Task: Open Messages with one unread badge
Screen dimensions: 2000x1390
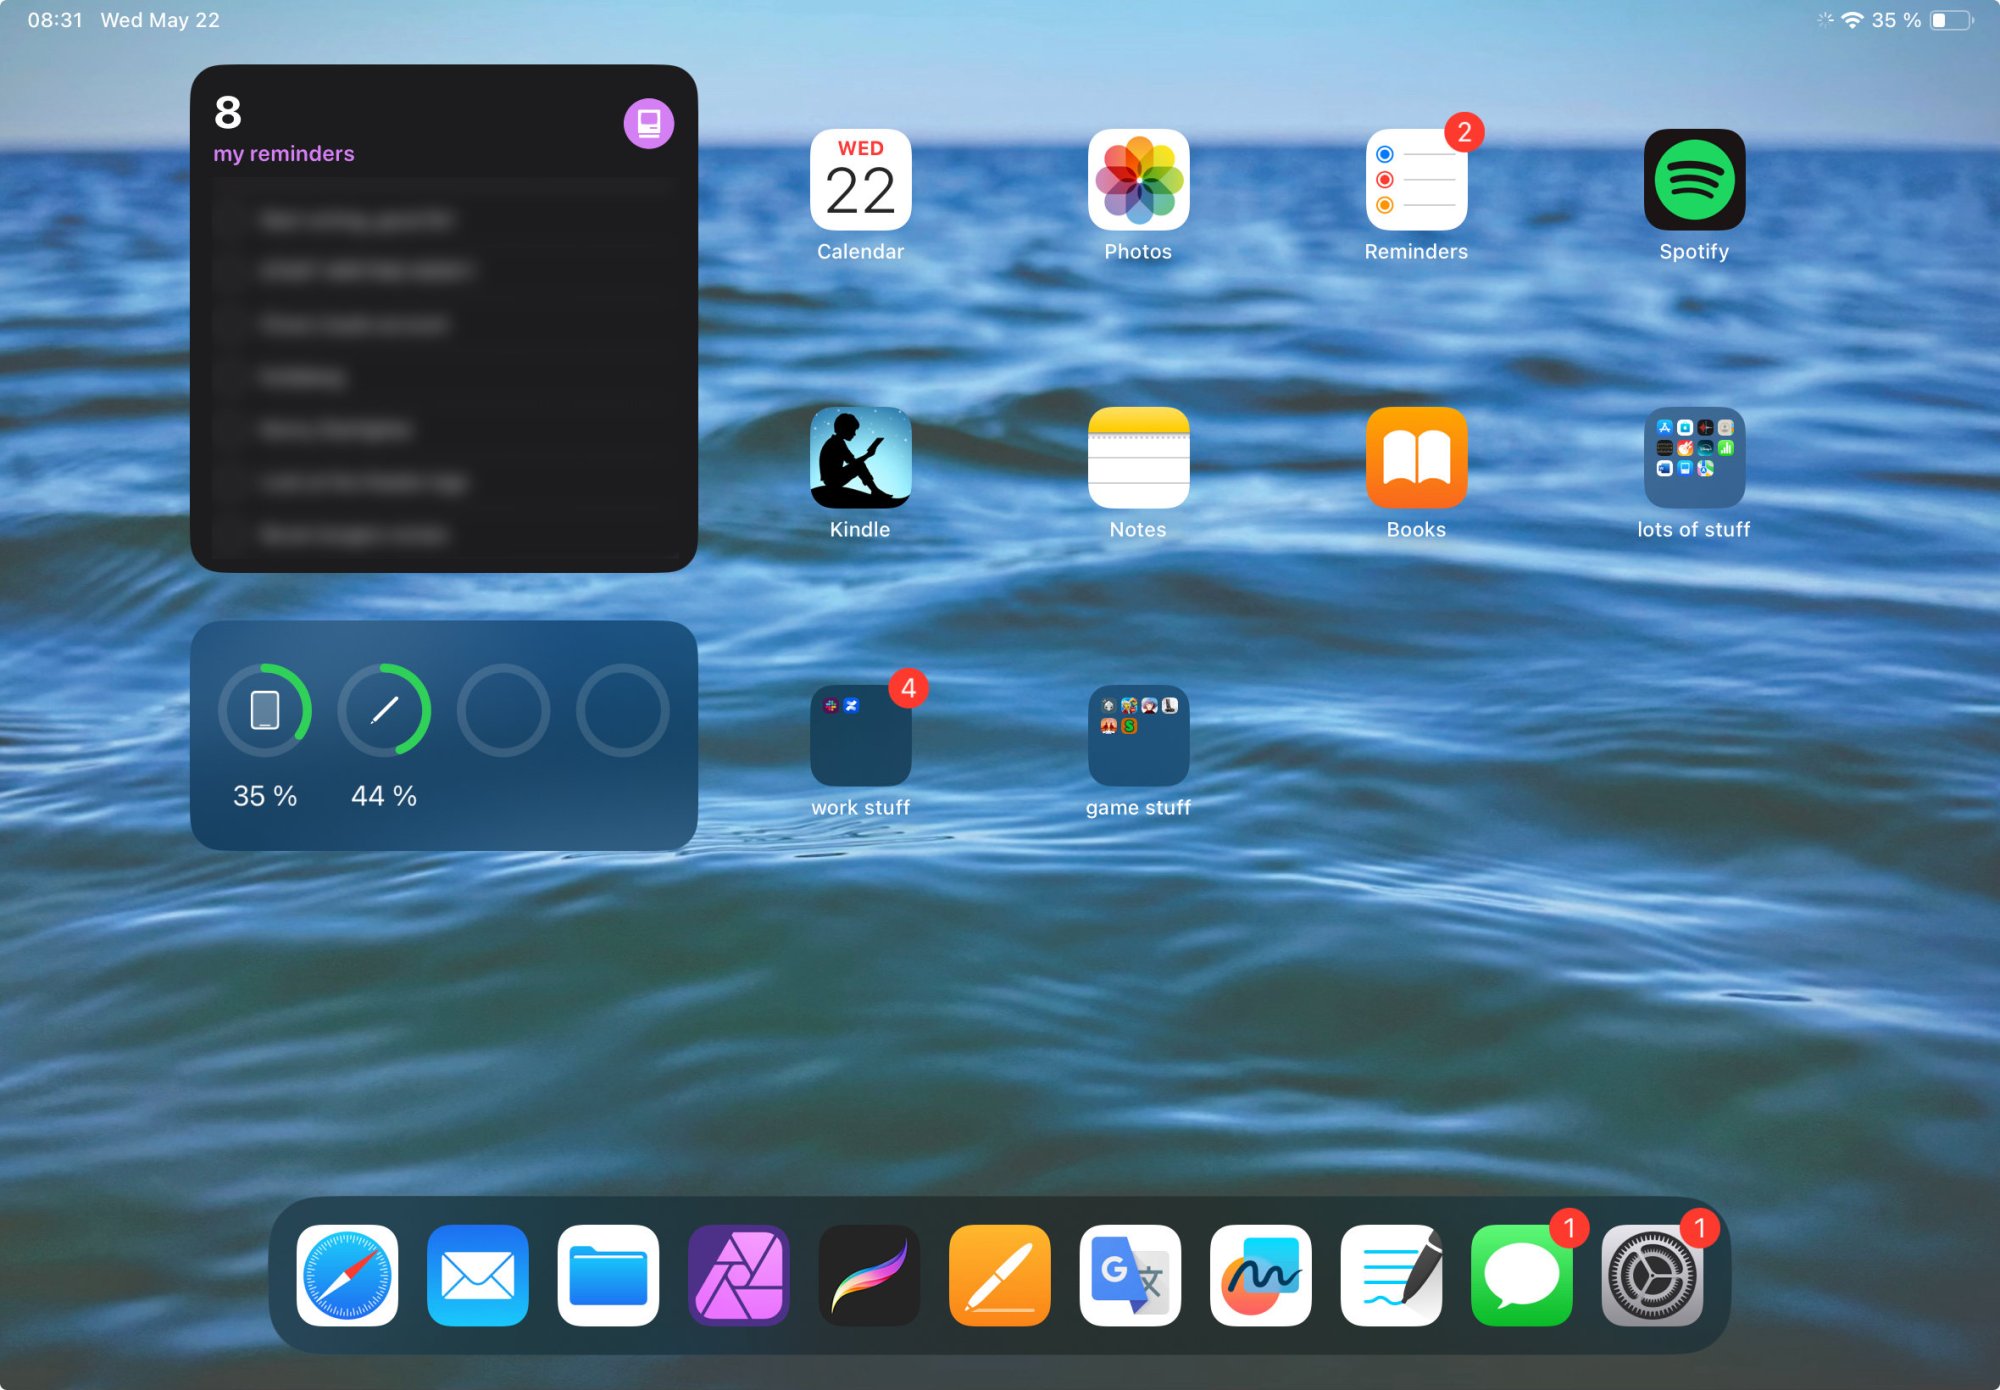Action: (x=1521, y=1275)
